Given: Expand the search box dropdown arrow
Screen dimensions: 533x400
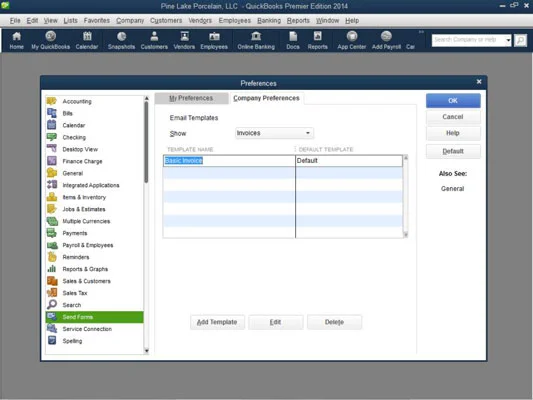Looking at the screenshot, I should [508, 40].
